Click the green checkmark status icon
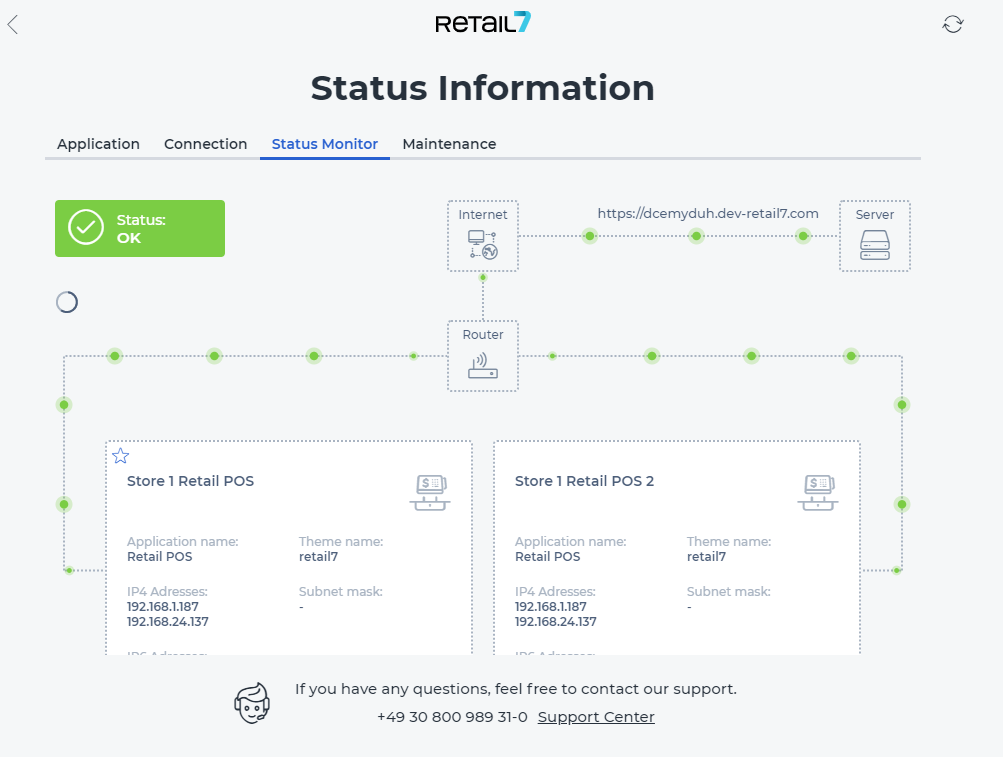Viewport: 1003px width, 757px height. tap(86, 227)
